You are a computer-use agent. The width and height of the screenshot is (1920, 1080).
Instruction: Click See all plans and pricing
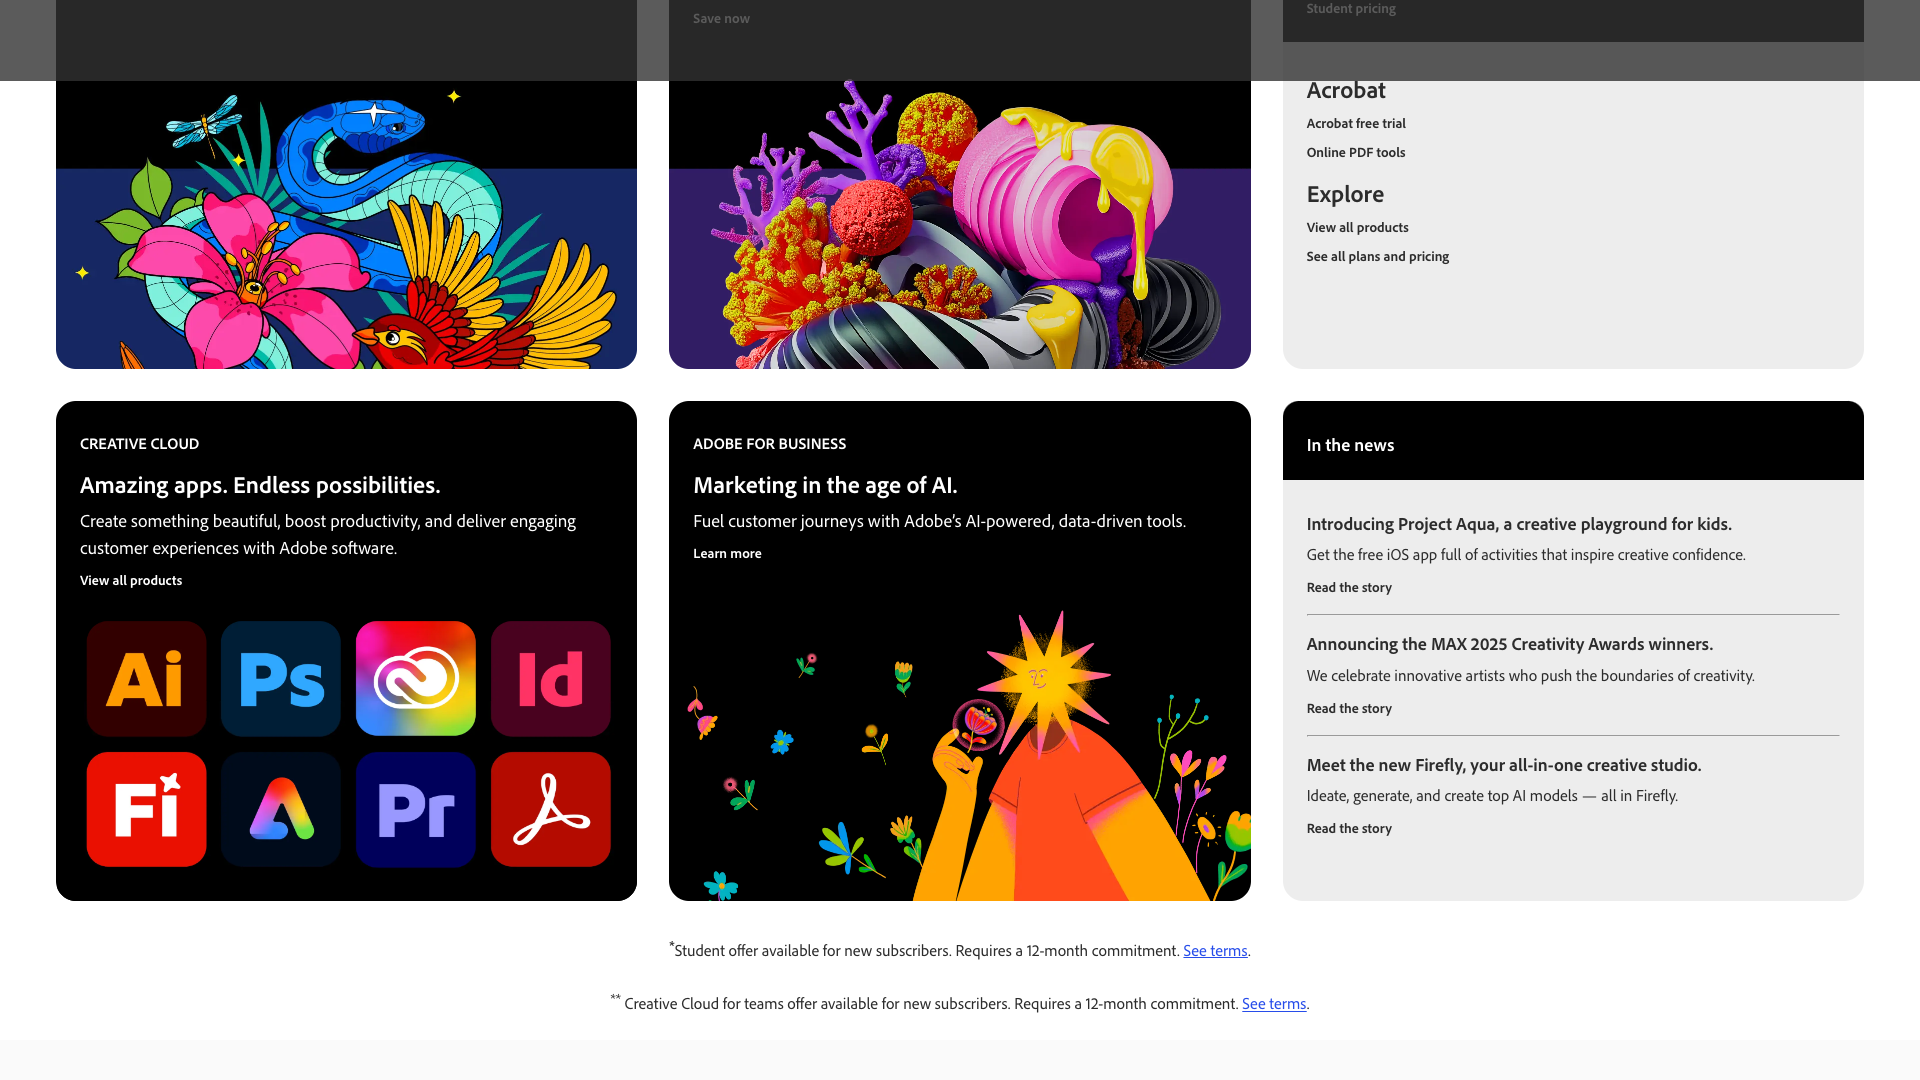(1377, 256)
